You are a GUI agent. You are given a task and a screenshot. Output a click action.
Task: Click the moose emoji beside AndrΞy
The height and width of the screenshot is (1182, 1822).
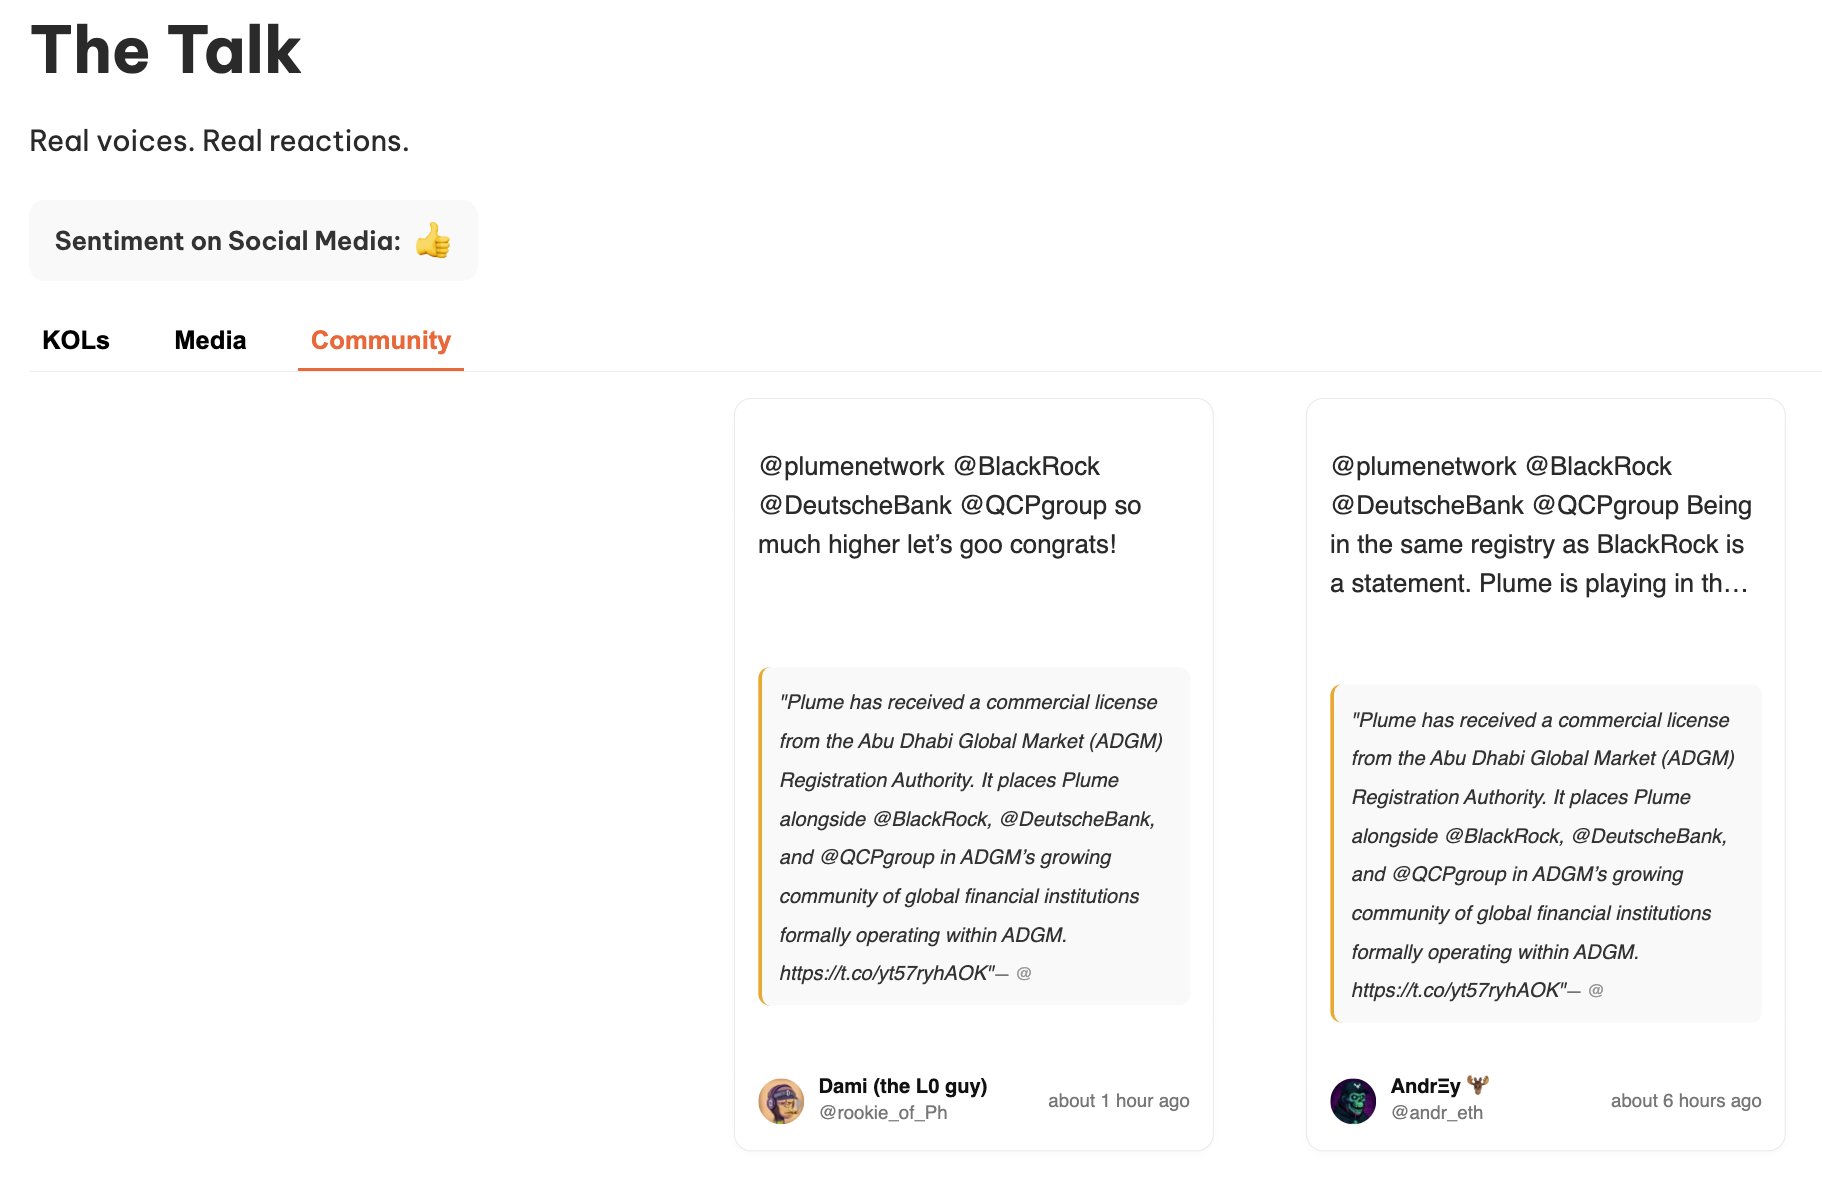point(1478,1085)
